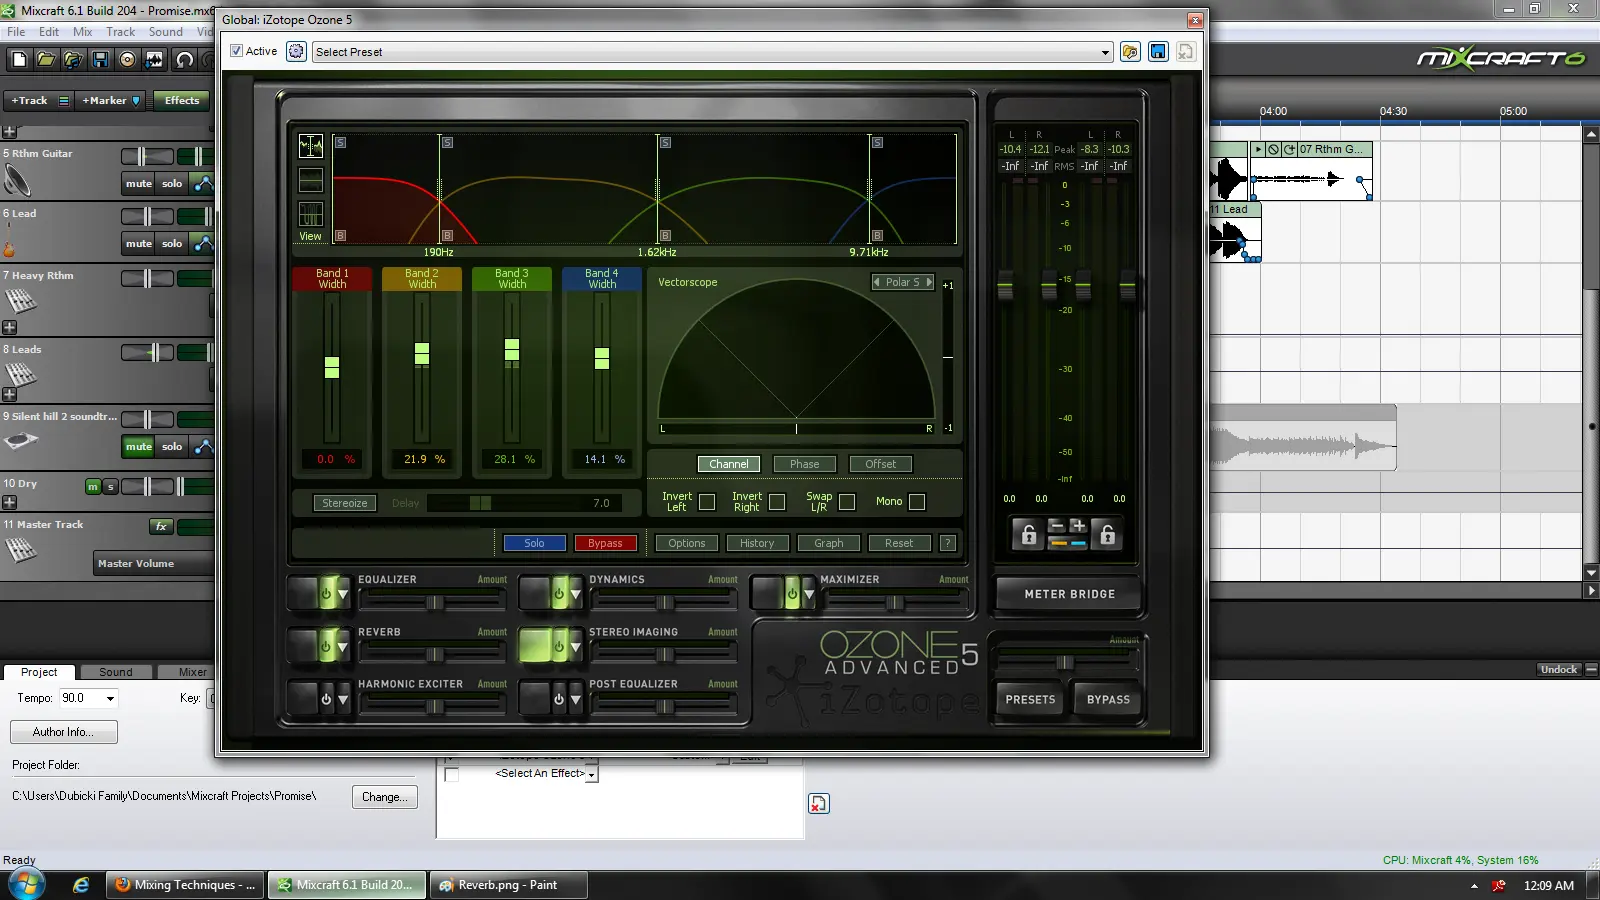Toggle automation on the Rthm Guitar track
This screenshot has height=900, width=1600.
coord(203,184)
